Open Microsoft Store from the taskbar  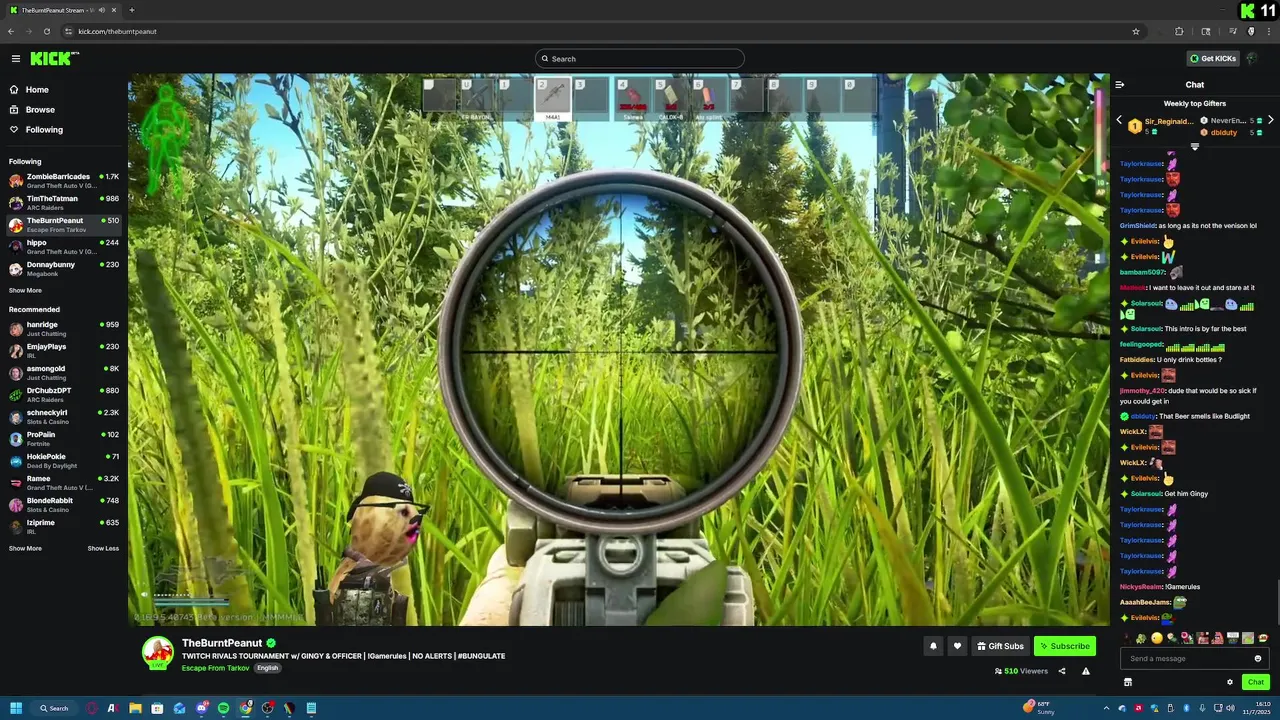tap(157, 708)
